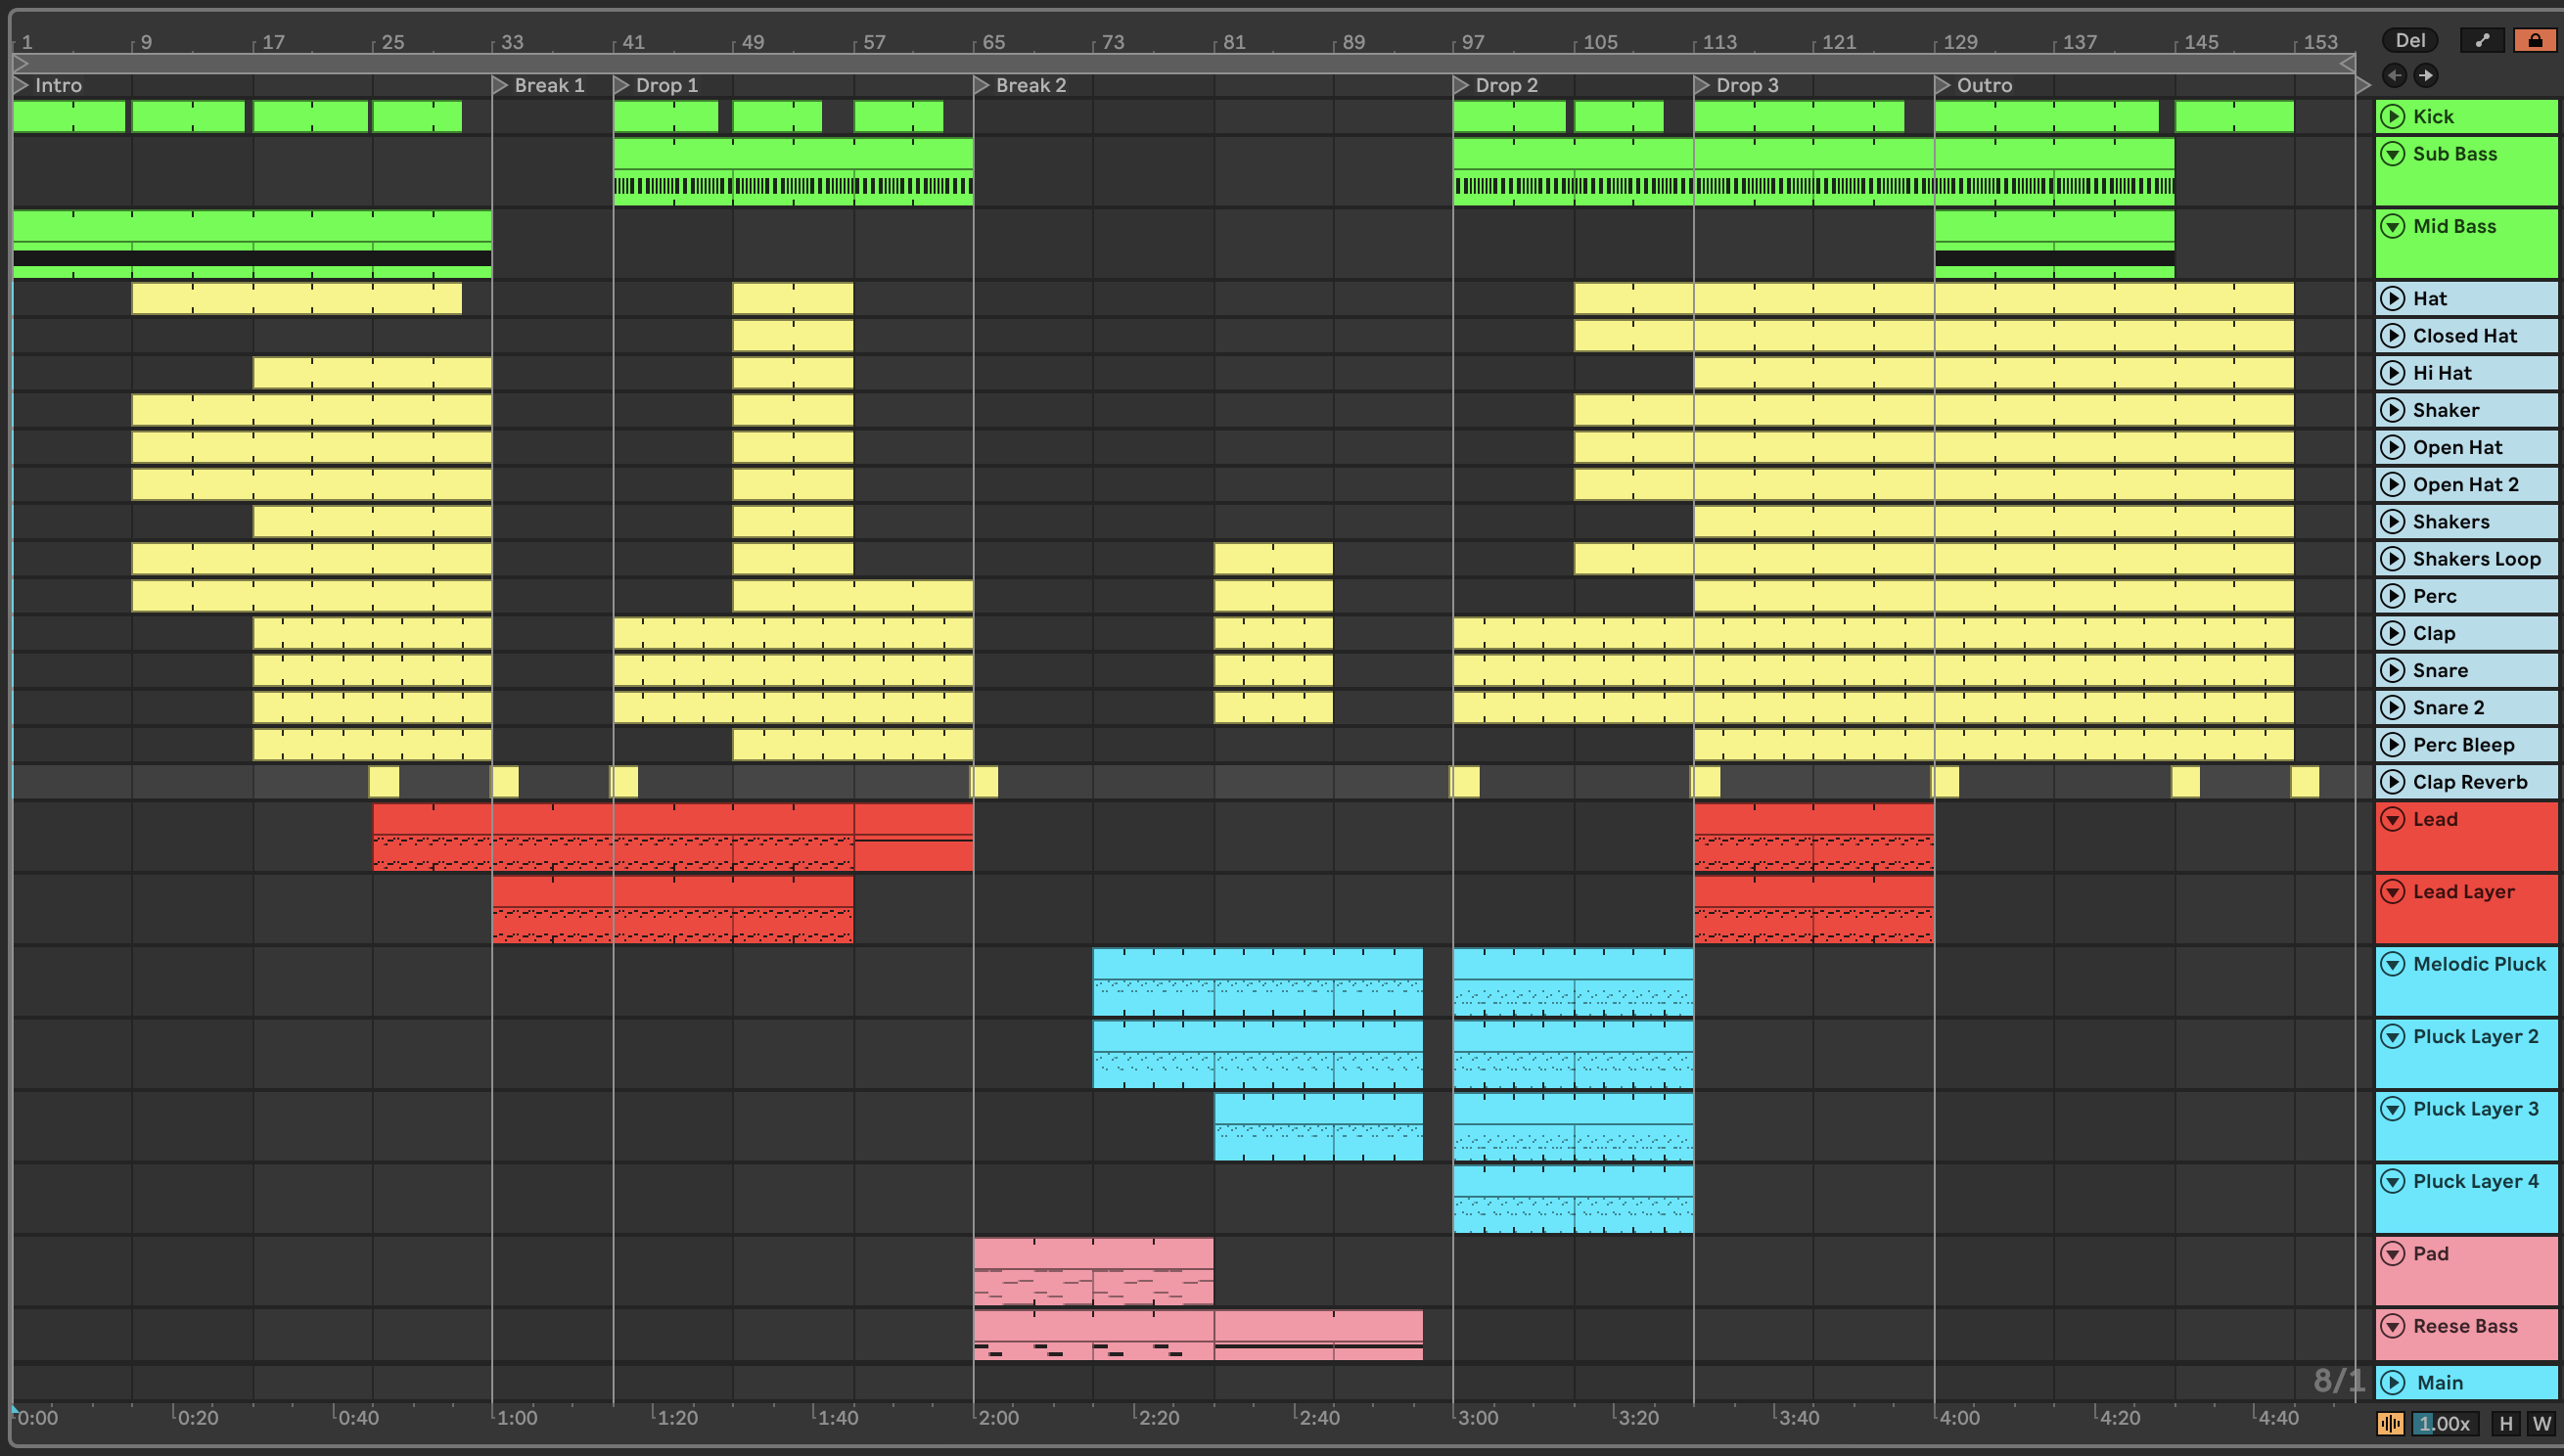This screenshot has width=2564, height=1456.
Task: Select the Break 2 locator marker
Action: (981, 85)
